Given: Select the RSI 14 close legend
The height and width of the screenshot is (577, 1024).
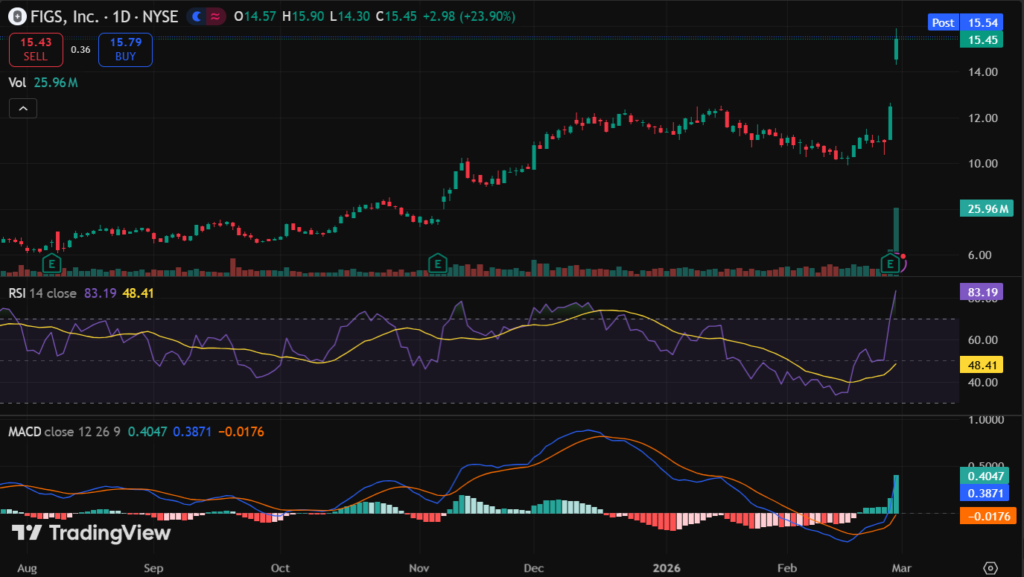Looking at the screenshot, I should click(44, 293).
